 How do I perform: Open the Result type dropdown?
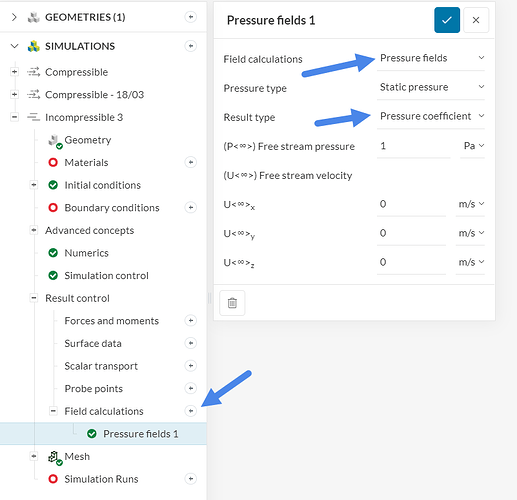point(431,116)
